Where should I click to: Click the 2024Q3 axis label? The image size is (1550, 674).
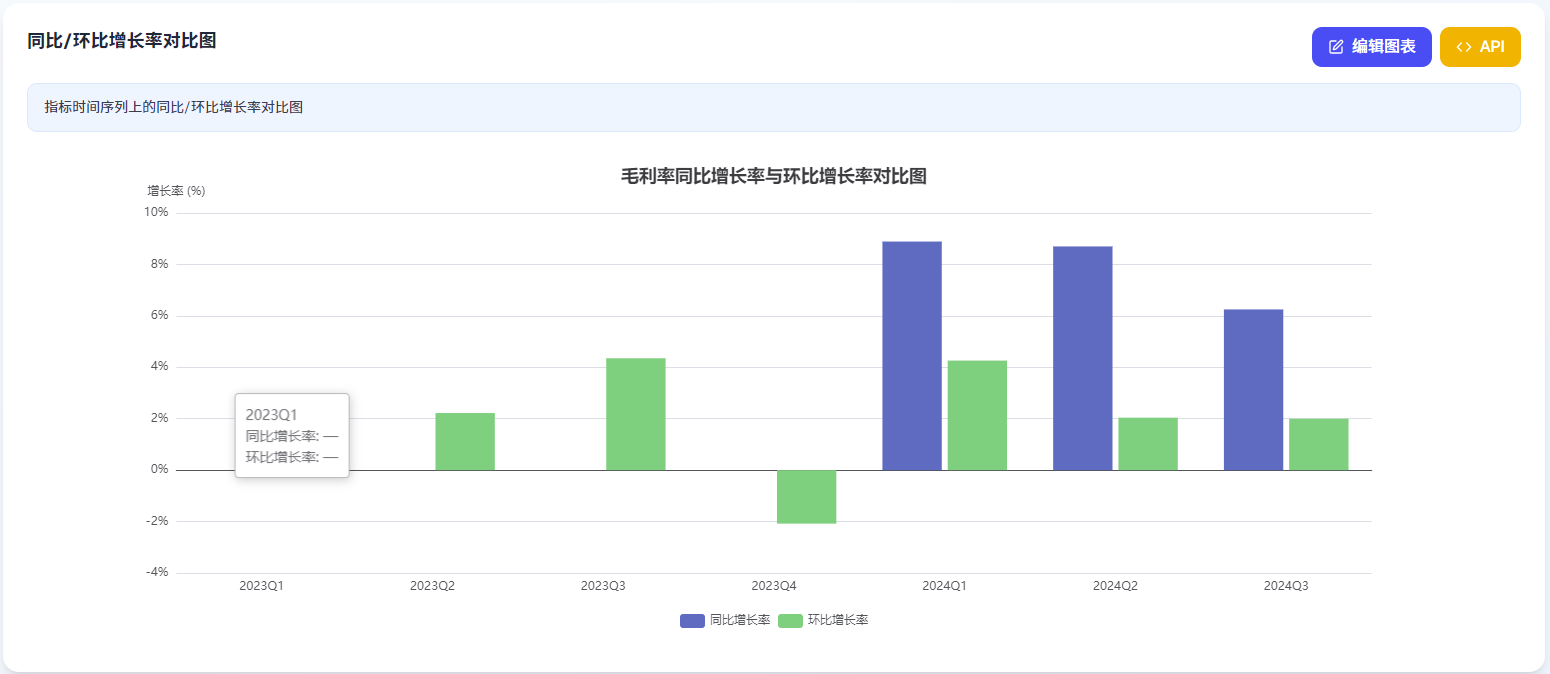pyautogui.click(x=1286, y=586)
